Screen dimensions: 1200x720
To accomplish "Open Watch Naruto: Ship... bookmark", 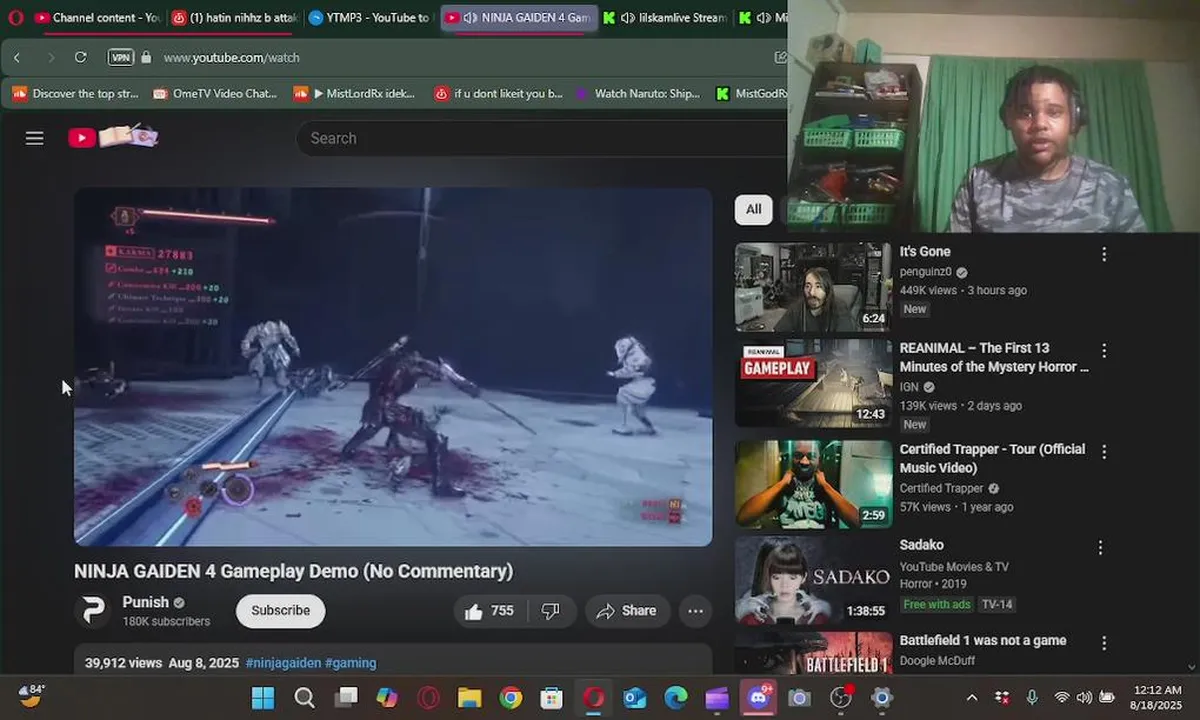I will [x=637, y=93].
